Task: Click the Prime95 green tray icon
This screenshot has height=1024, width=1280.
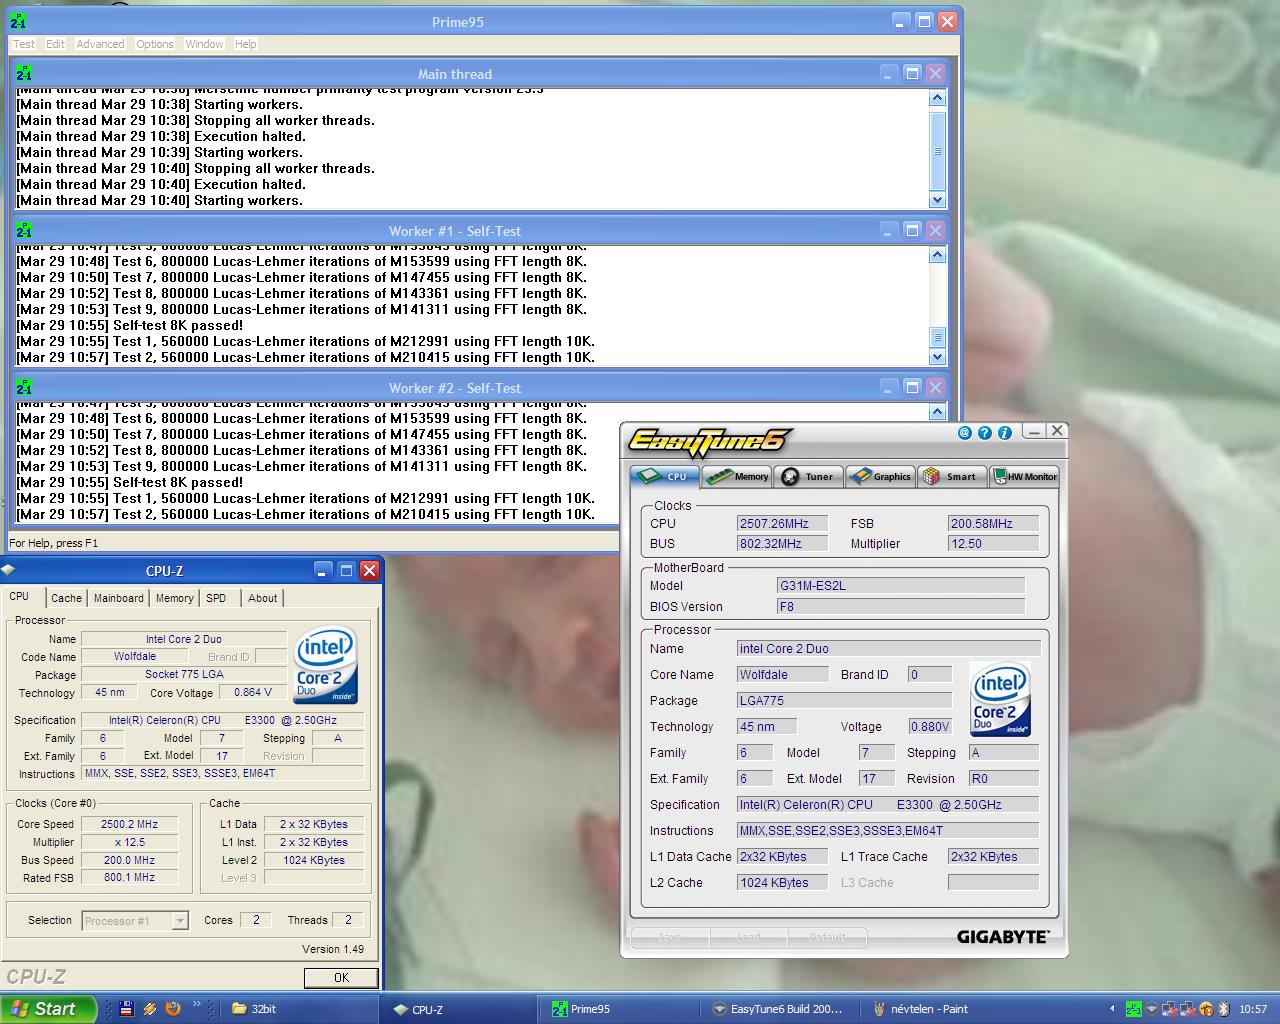Action: point(1133,1009)
